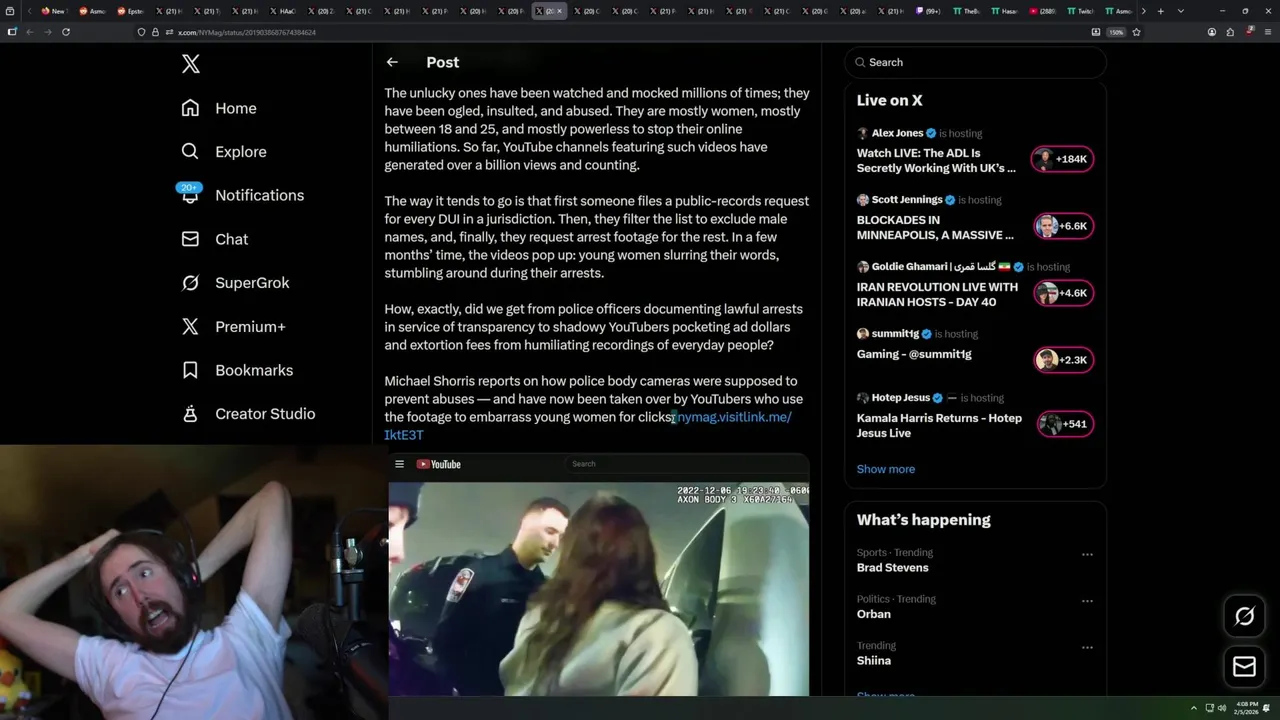Open the Windows volume control
This screenshot has width=1280, height=720.
coord(1222,708)
